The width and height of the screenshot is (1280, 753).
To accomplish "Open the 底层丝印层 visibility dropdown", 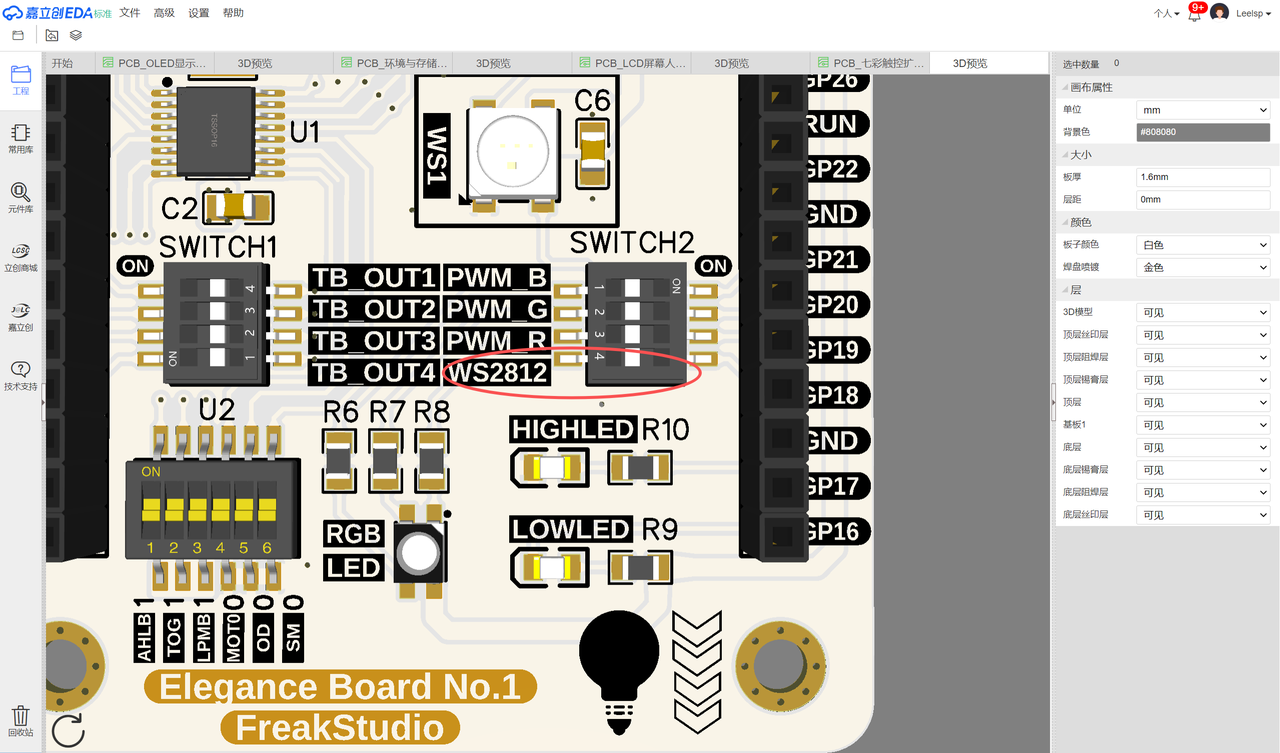I will point(1204,515).
